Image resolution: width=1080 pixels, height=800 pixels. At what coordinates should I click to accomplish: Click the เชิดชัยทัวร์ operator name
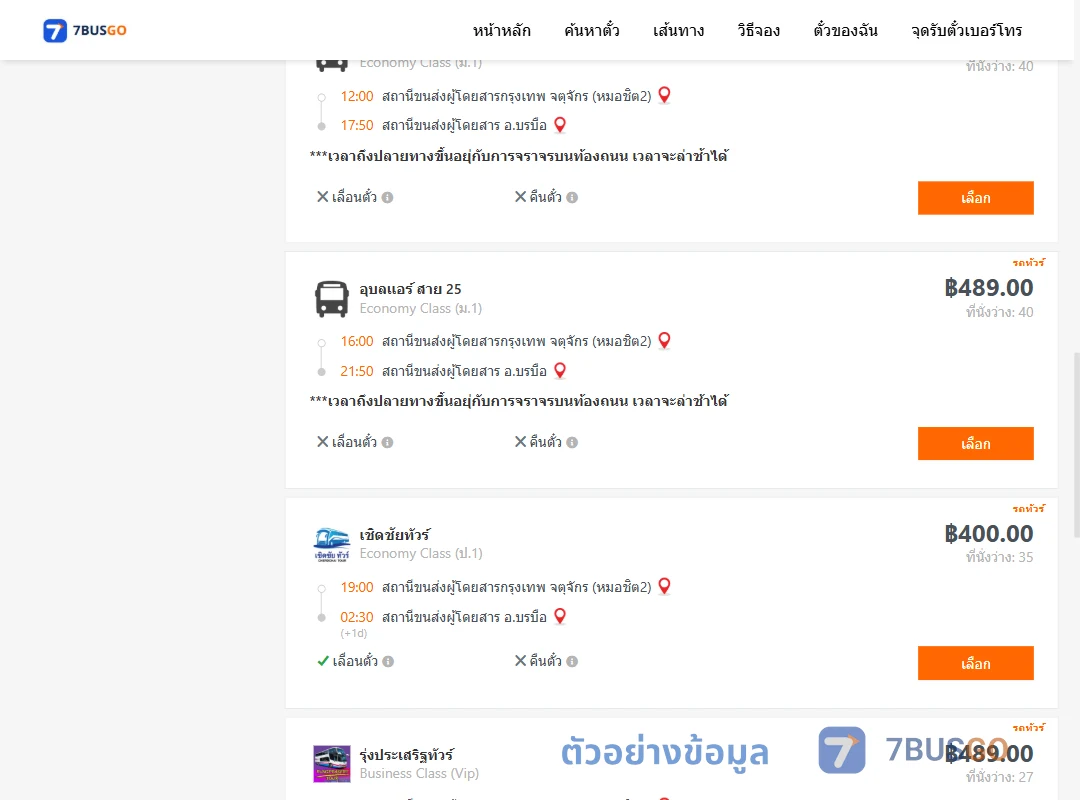395,535
